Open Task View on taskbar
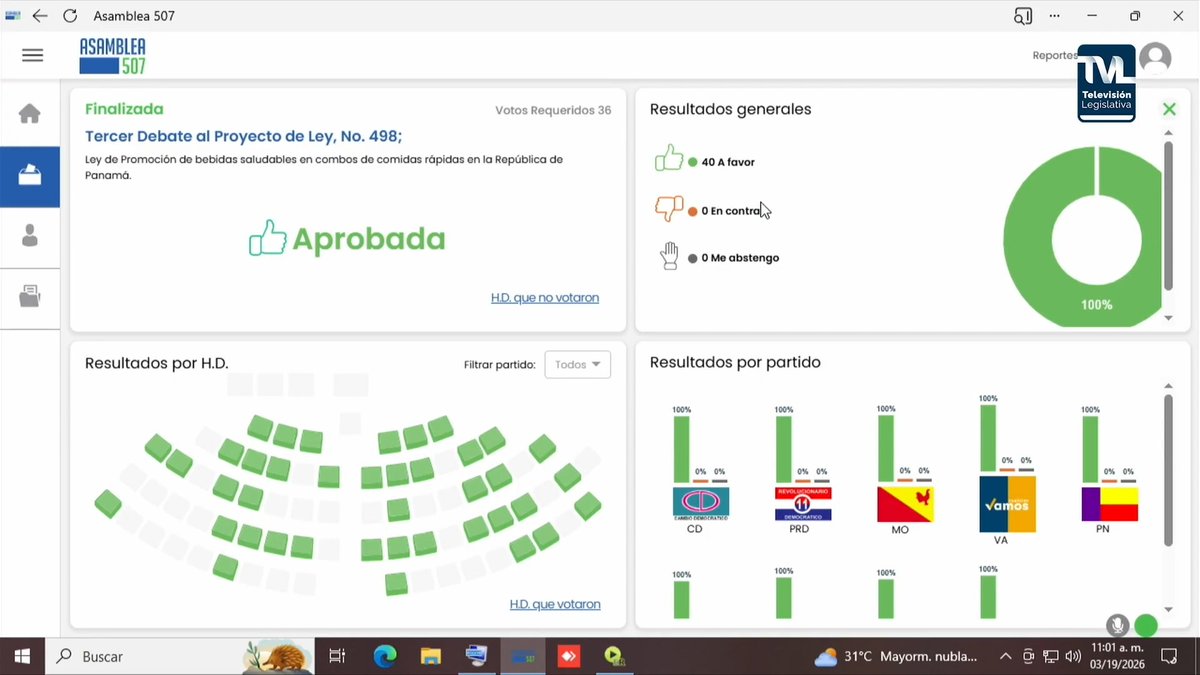The image size is (1200, 675). 337,656
